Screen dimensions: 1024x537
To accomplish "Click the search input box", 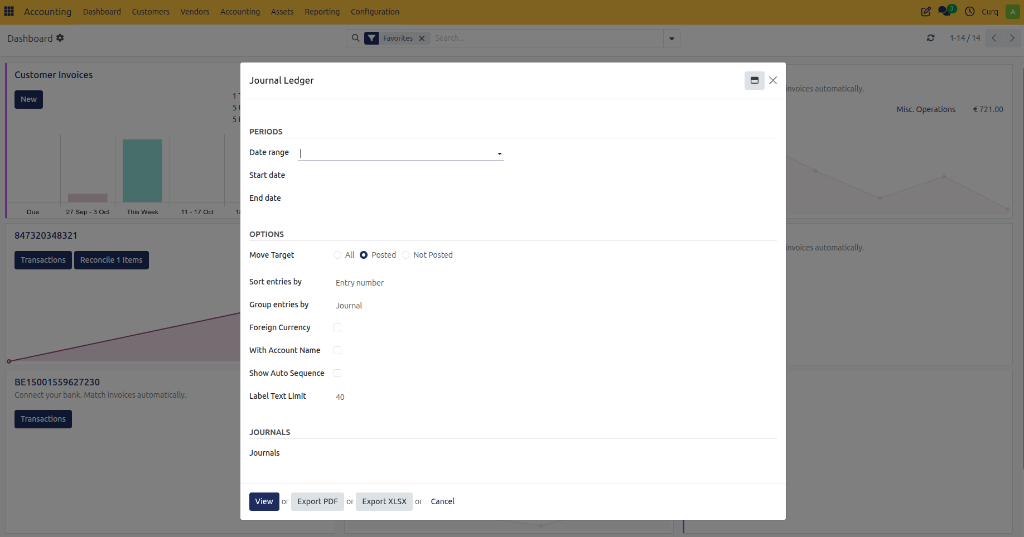I will click(x=547, y=39).
